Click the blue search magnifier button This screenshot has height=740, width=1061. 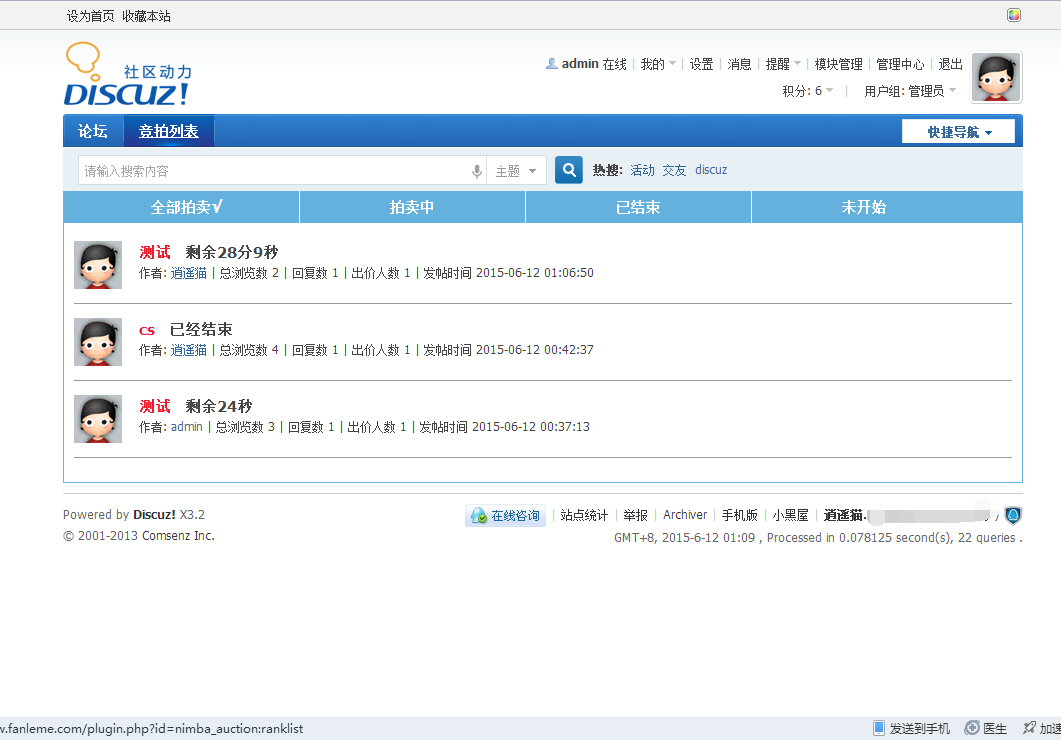(x=569, y=170)
